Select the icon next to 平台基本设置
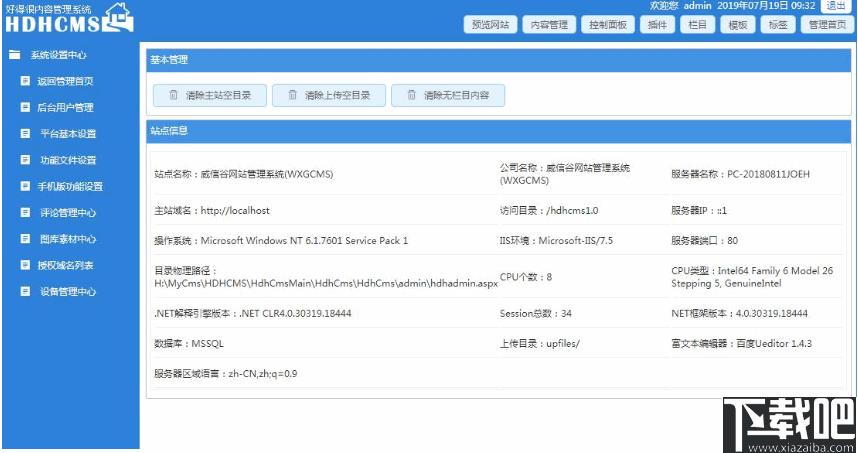 pos(25,134)
